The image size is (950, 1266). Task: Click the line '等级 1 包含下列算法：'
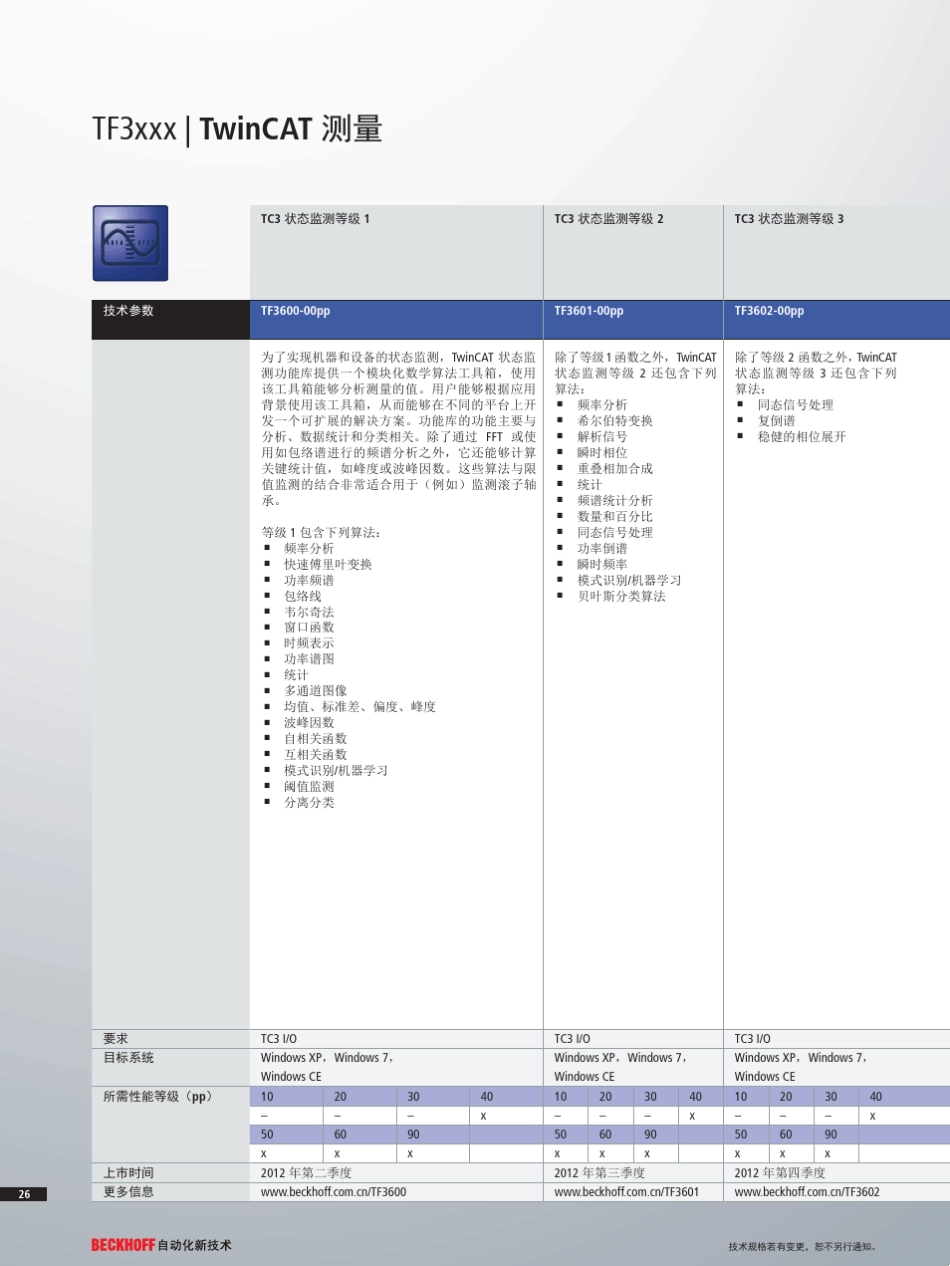(321, 532)
